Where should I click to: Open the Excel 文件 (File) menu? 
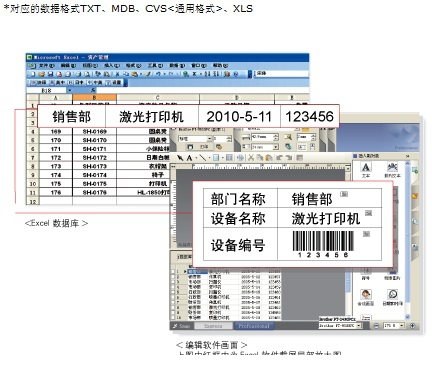[46, 66]
